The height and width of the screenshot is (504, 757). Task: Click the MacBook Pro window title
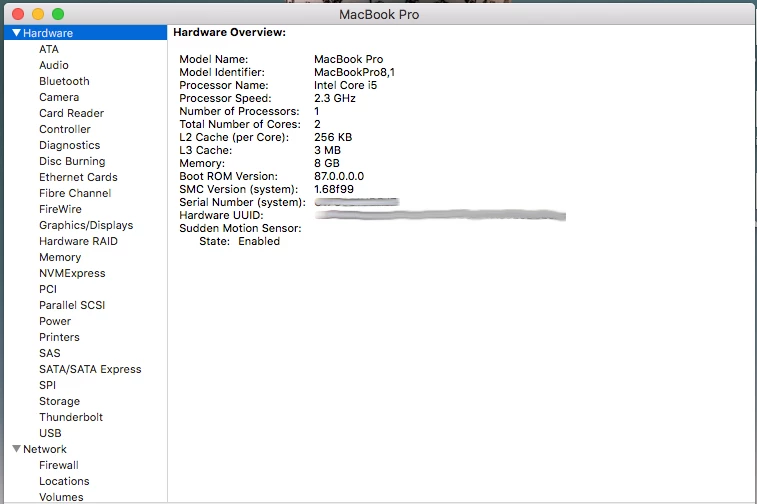tap(379, 14)
